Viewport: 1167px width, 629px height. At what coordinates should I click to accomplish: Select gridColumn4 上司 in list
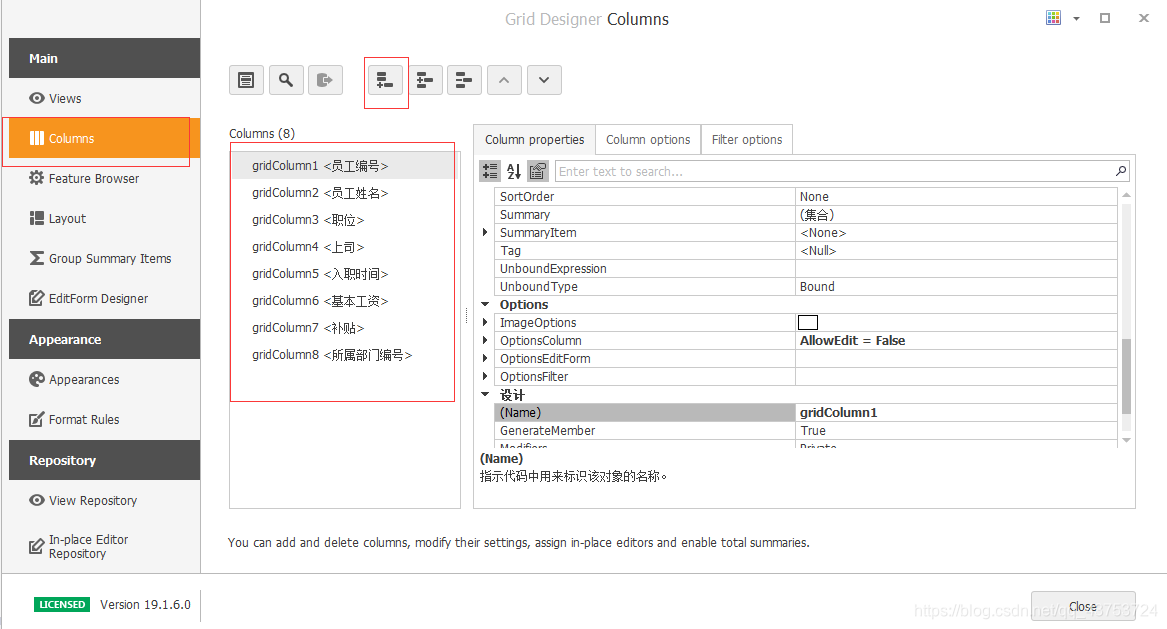coord(343,247)
